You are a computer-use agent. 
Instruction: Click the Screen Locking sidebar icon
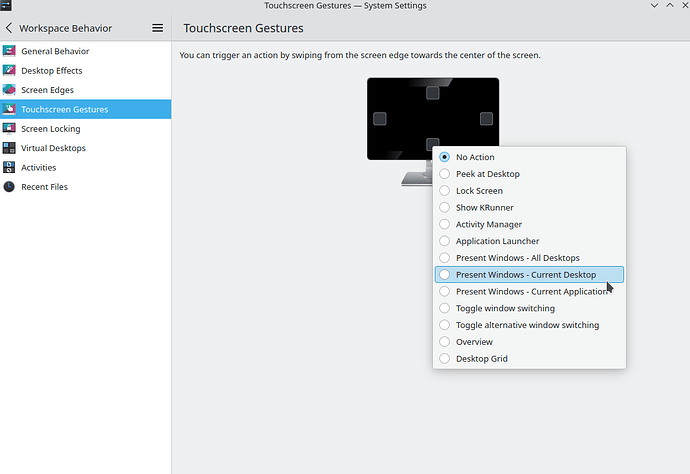(10, 129)
